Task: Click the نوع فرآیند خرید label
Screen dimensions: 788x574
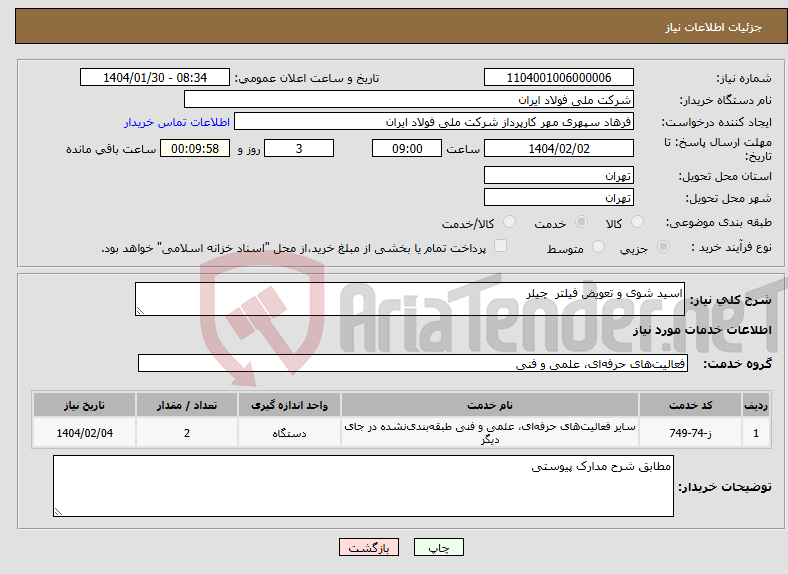Action: click(732, 247)
